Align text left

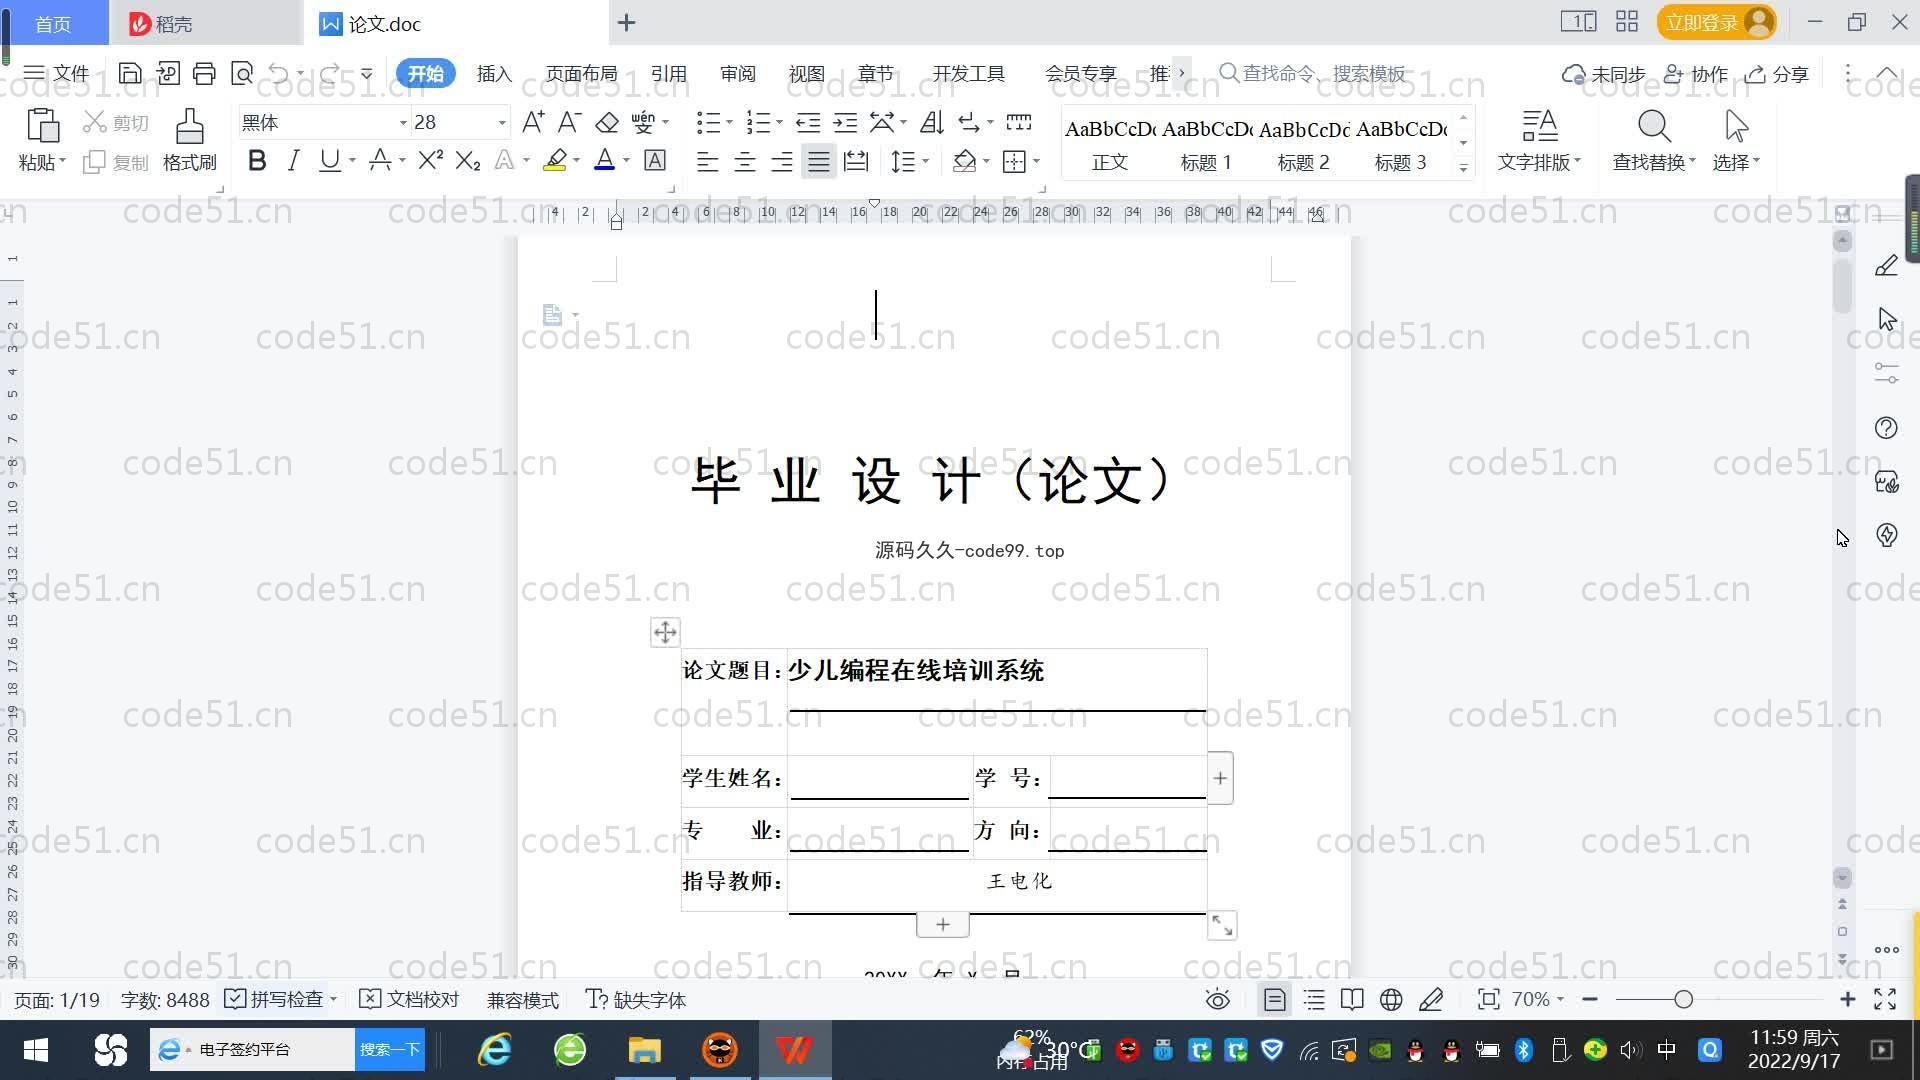coord(707,161)
